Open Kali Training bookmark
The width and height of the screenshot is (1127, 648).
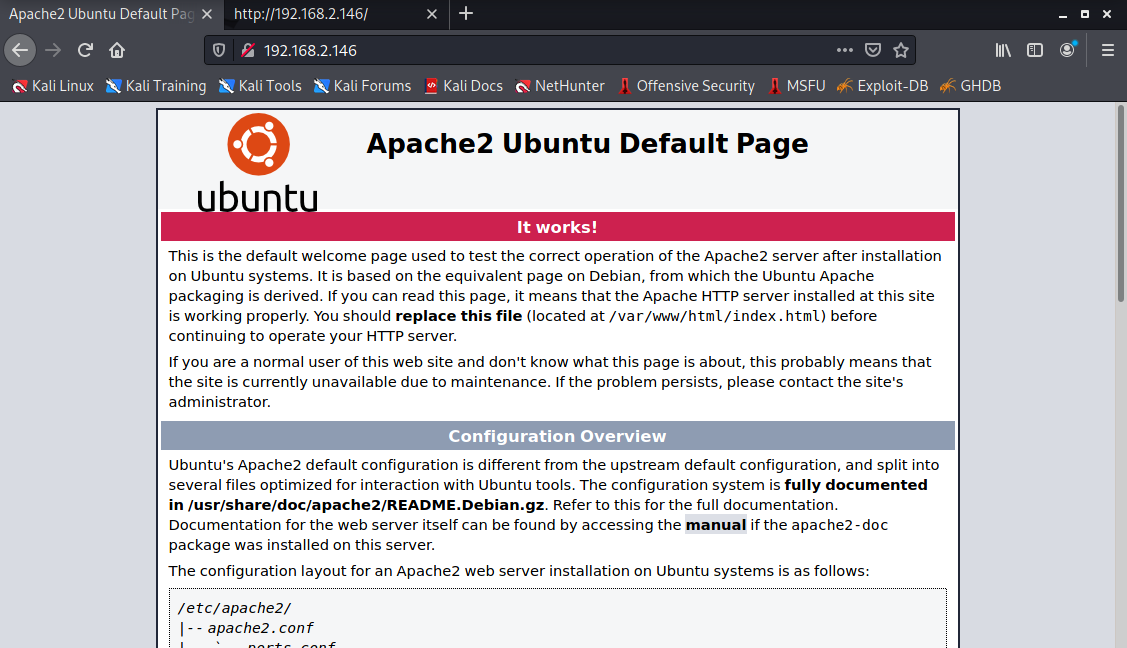point(156,86)
